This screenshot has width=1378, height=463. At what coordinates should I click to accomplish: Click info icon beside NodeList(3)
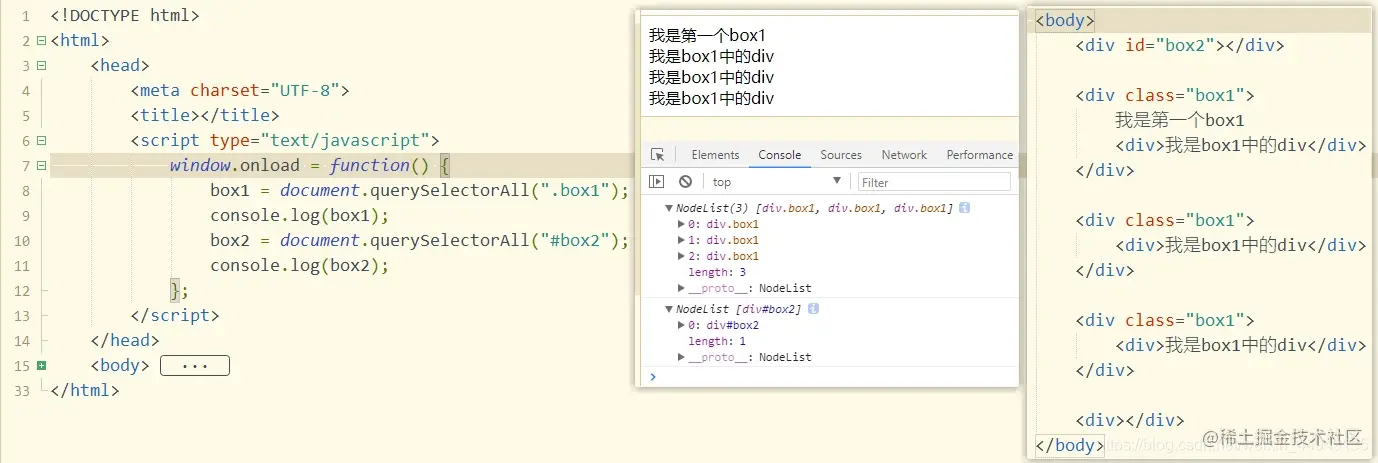coord(964,207)
